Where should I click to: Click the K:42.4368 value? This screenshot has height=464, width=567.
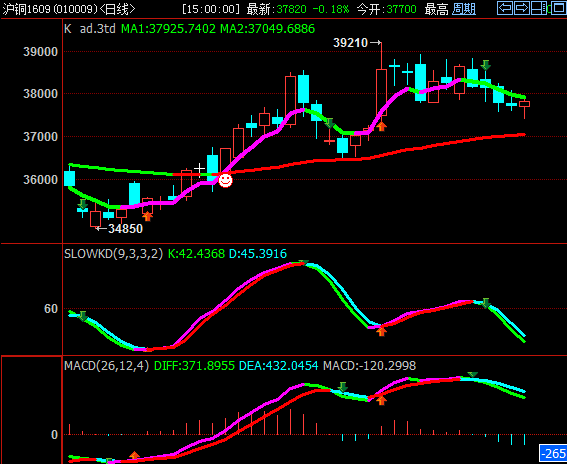click(x=196, y=254)
